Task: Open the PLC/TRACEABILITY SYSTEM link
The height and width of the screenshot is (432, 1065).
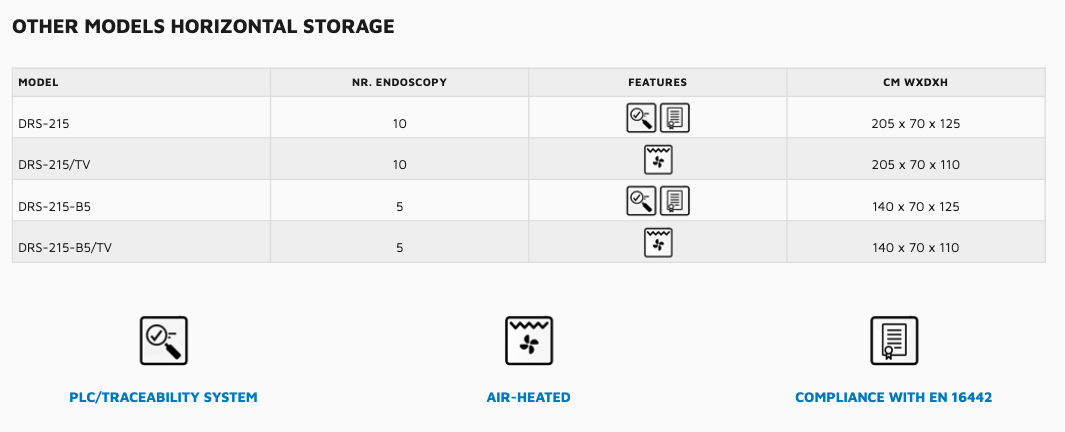Action: pos(163,397)
